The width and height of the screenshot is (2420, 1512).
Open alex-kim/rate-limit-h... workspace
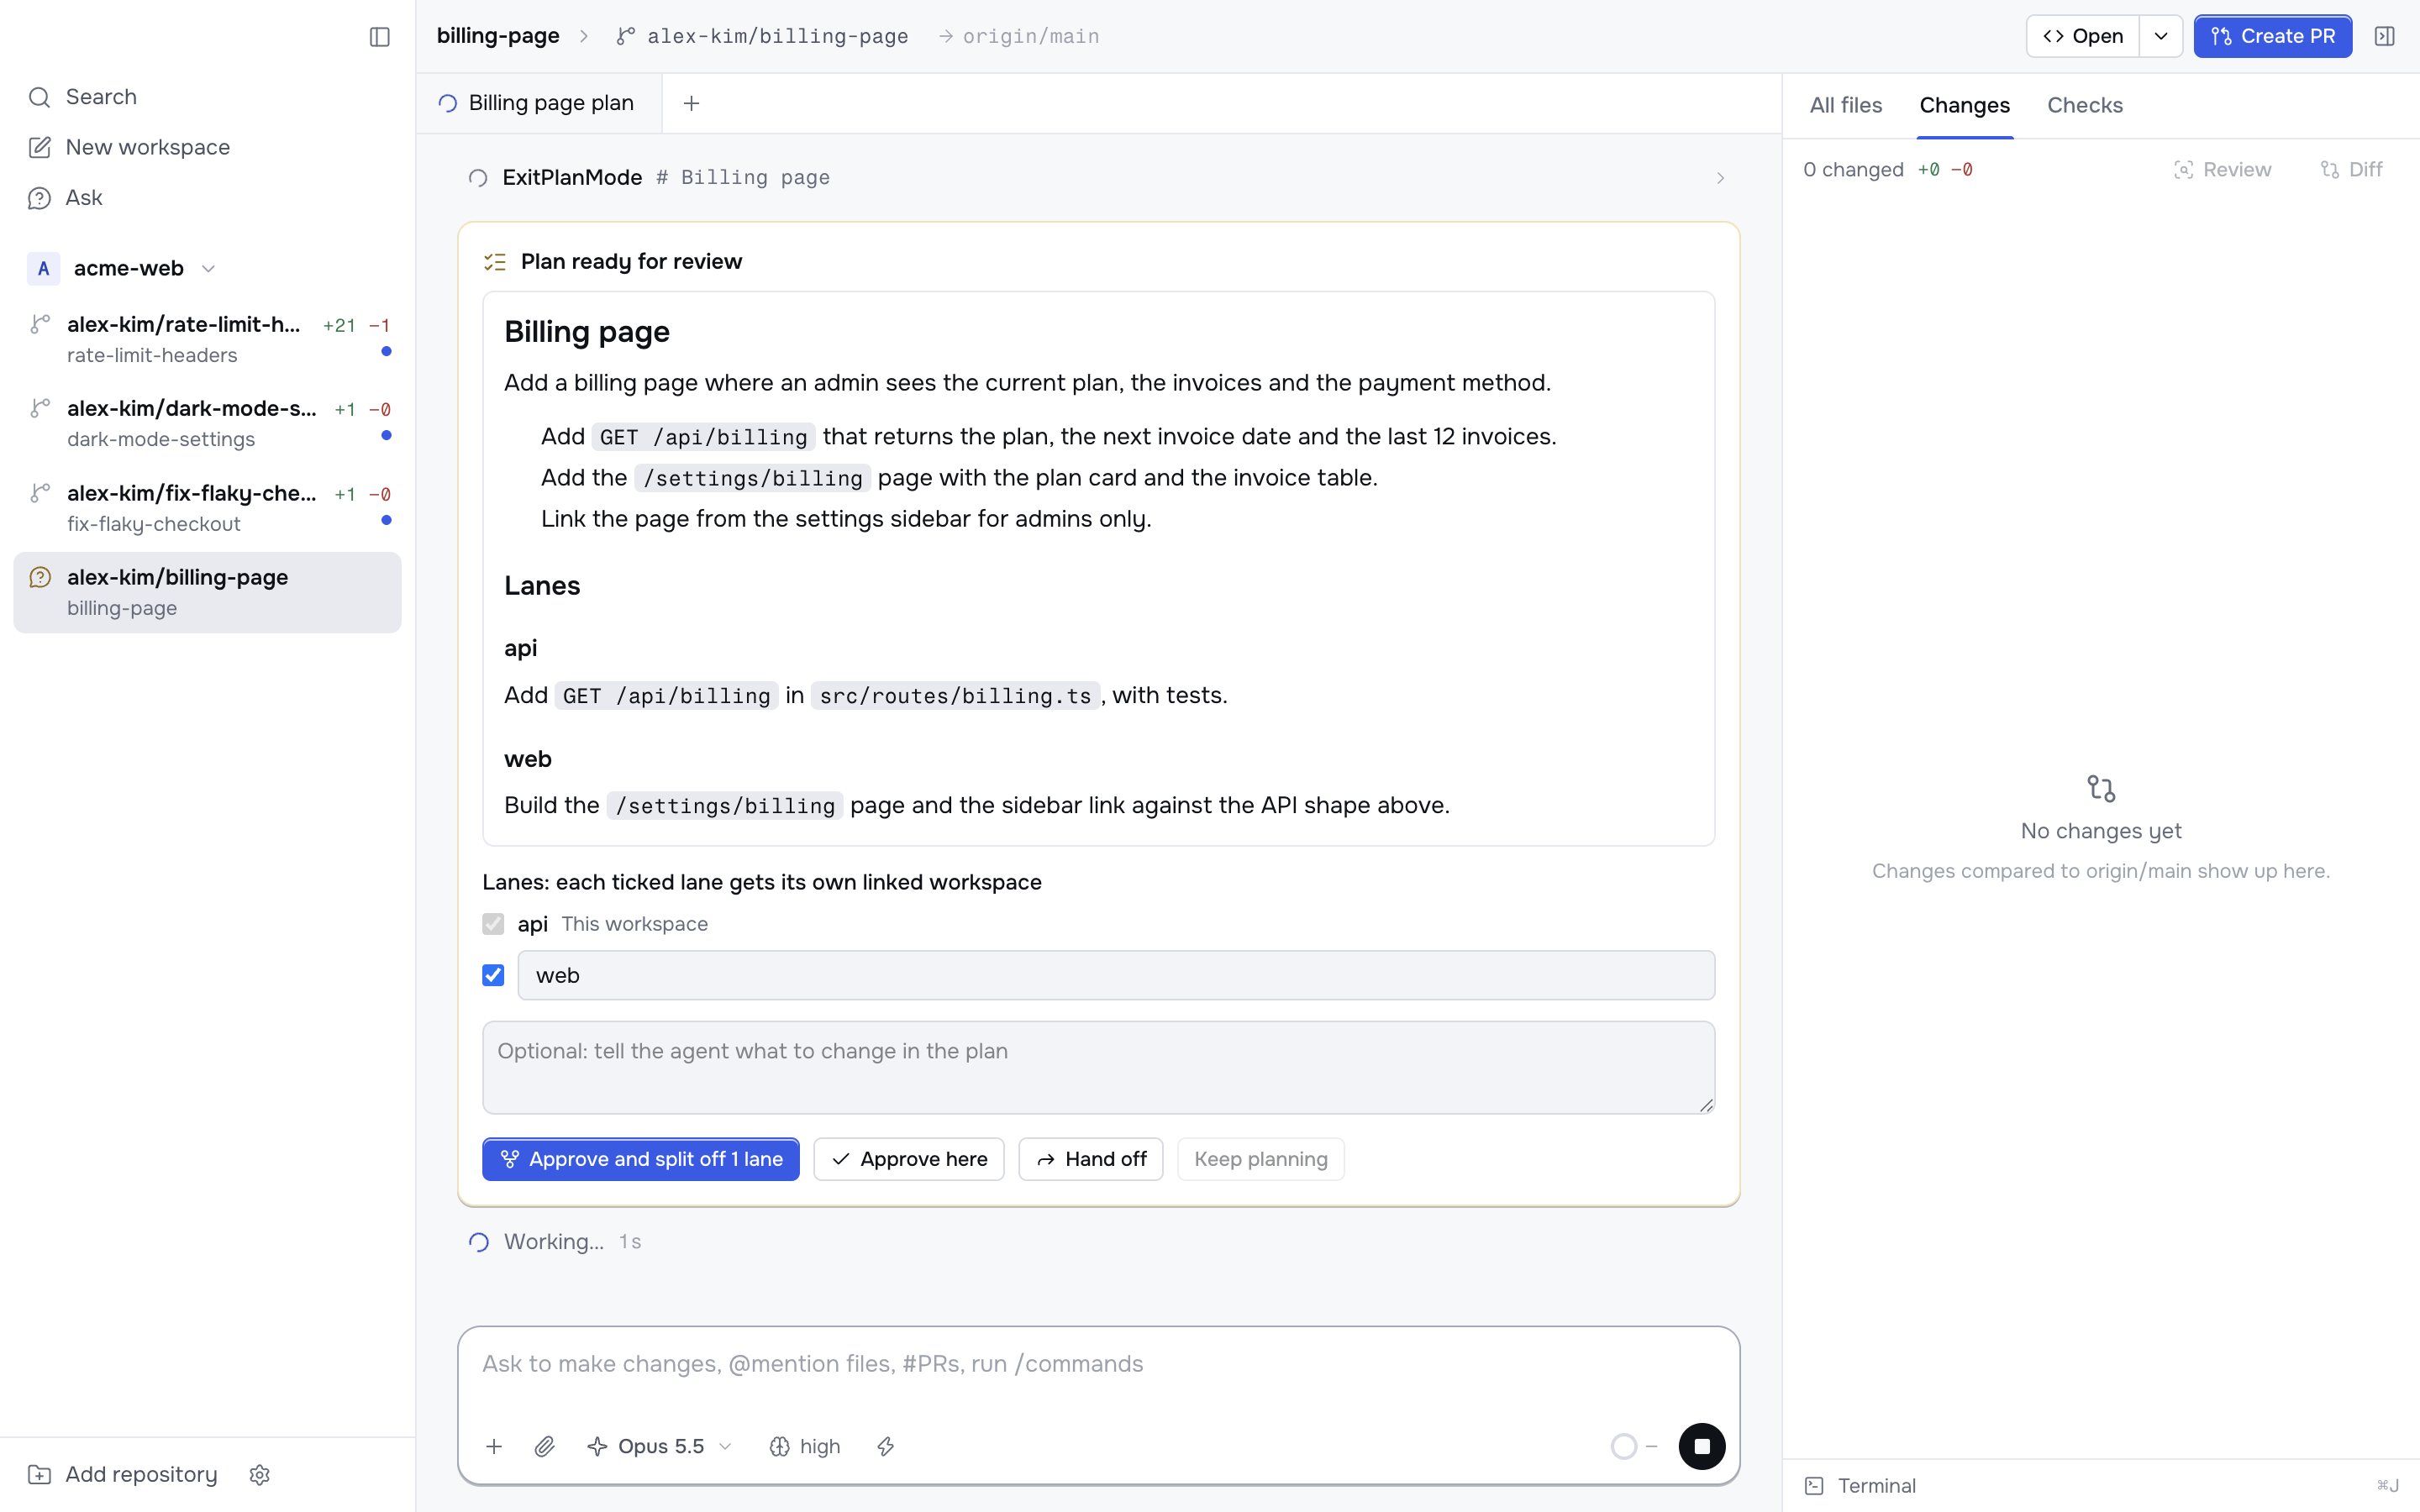(208, 340)
